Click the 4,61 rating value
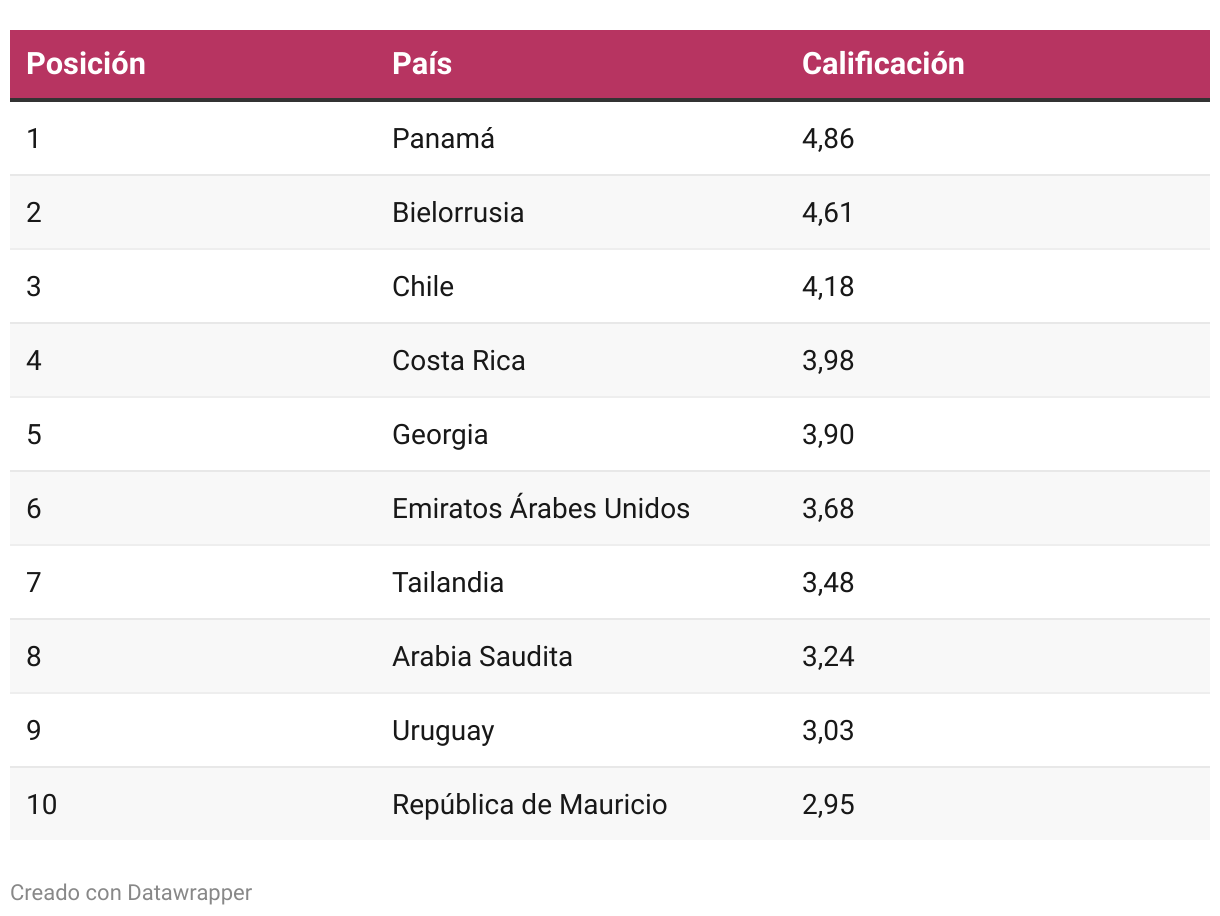The width and height of the screenshot is (1220, 916). [x=827, y=212]
